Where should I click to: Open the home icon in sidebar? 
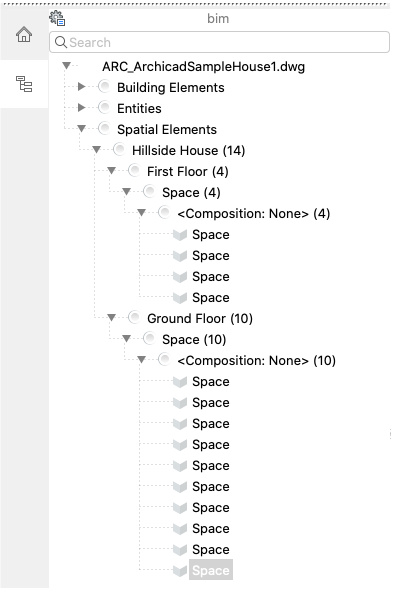[24, 35]
